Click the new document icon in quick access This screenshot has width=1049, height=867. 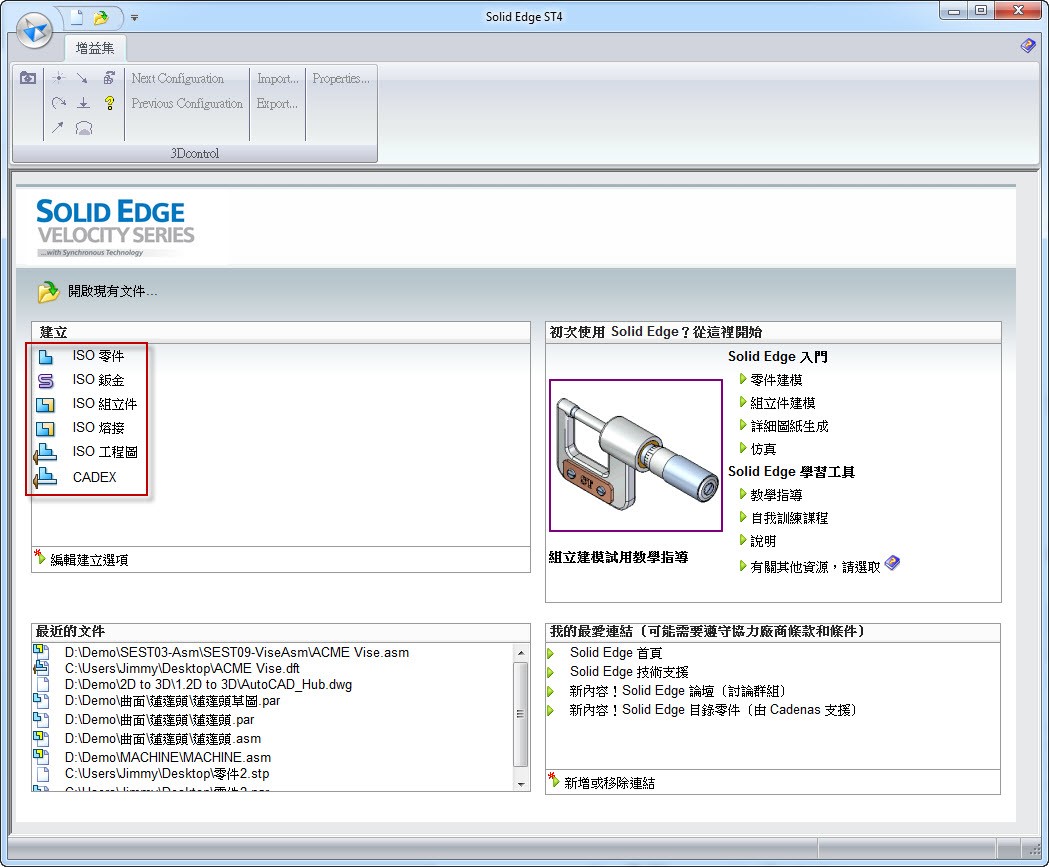tap(78, 17)
